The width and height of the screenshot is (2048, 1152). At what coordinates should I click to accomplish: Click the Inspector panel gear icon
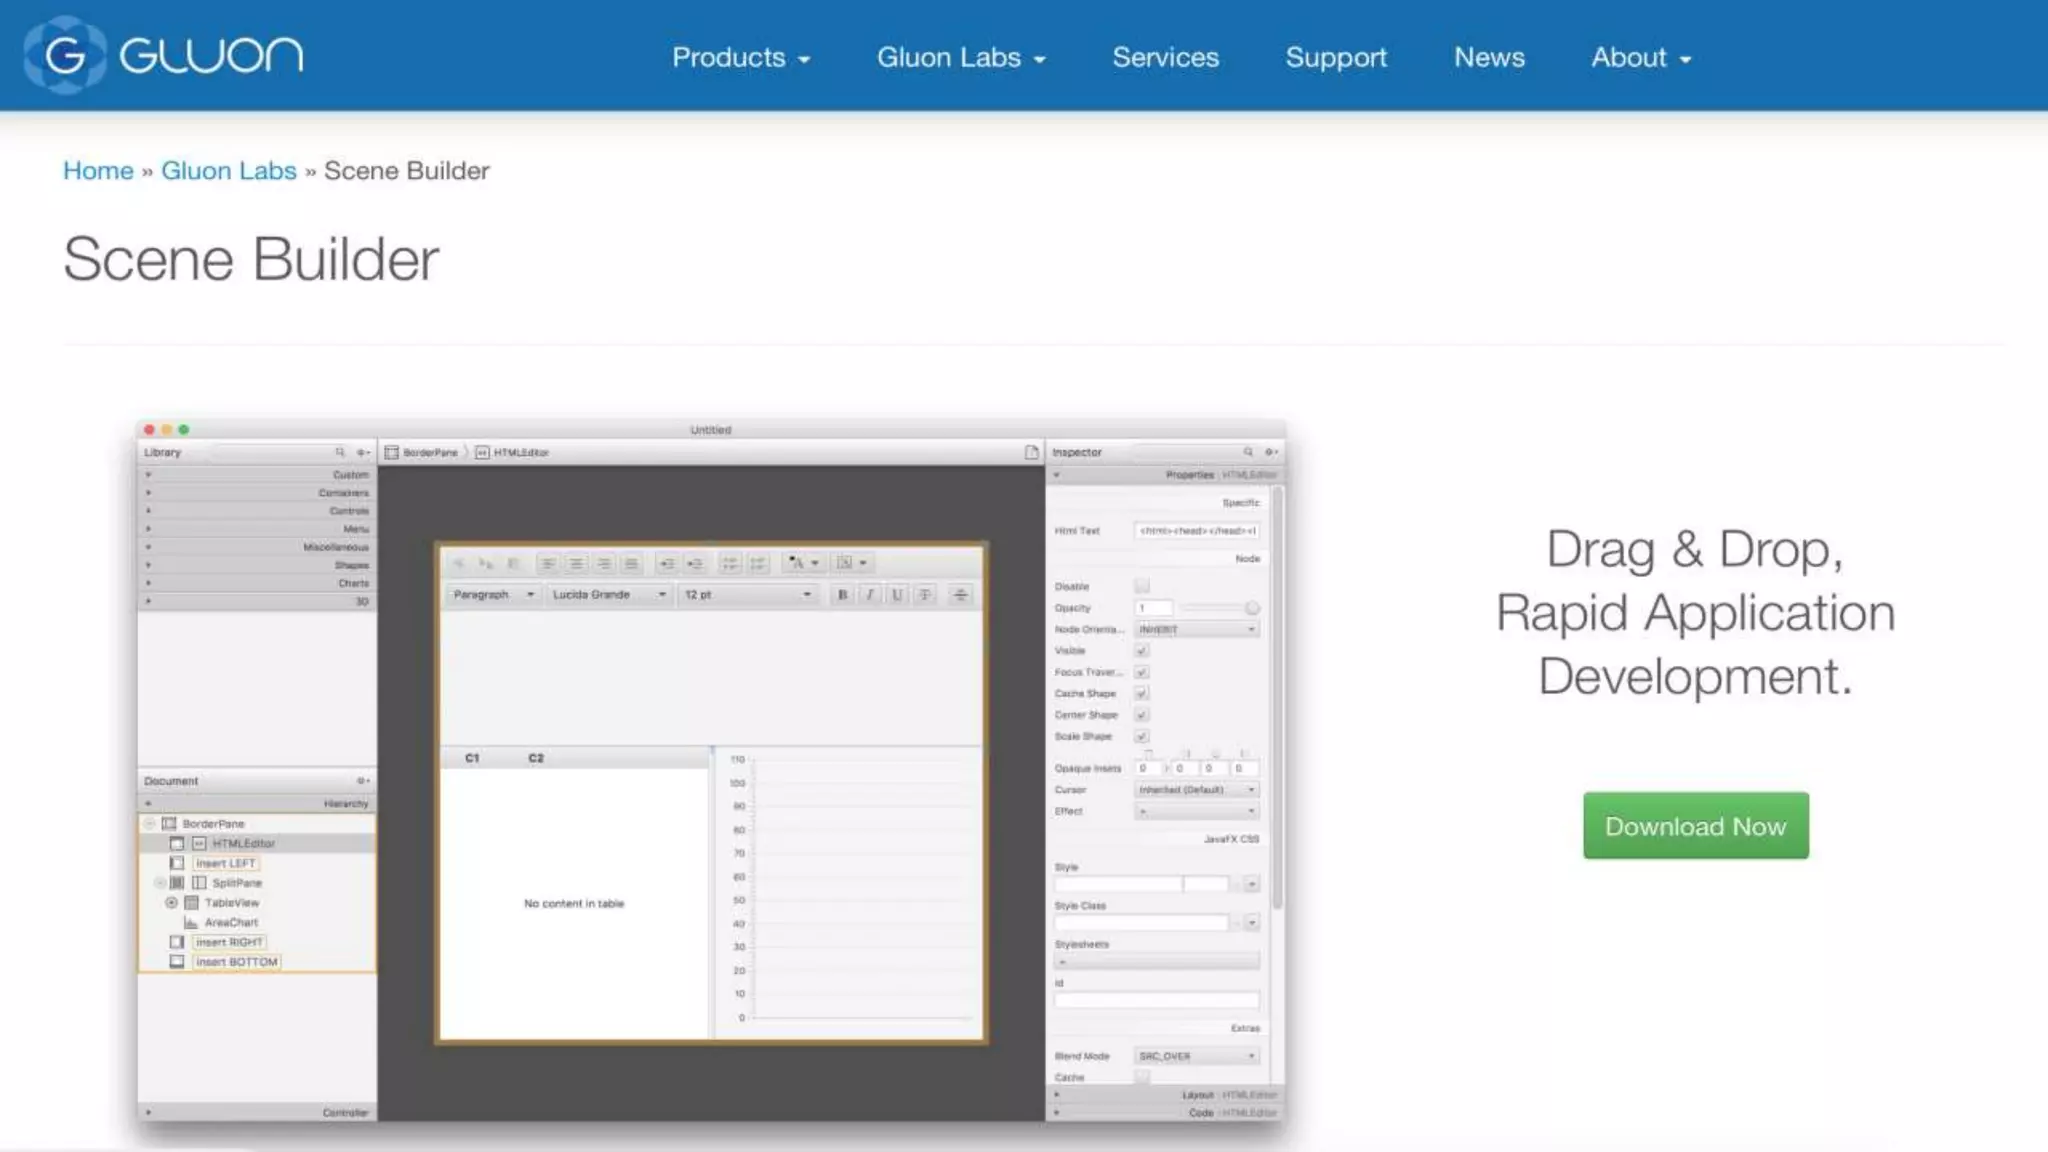pyautogui.click(x=1271, y=452)
